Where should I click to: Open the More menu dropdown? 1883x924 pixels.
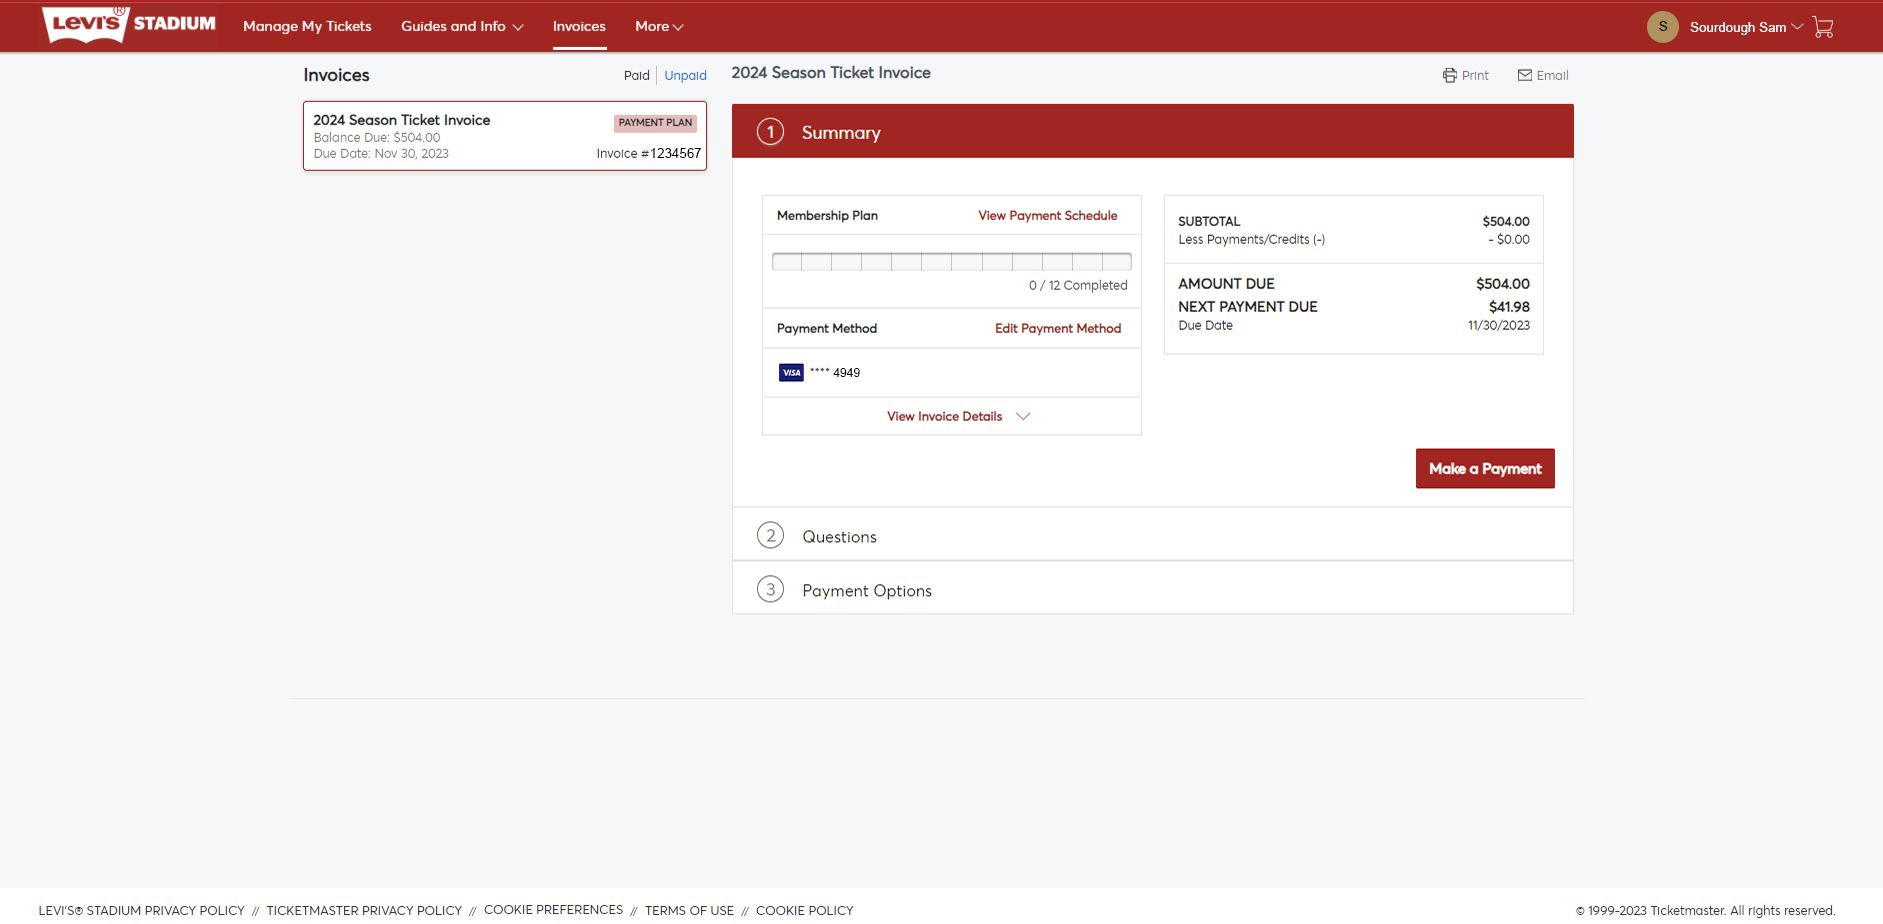point(659,27)
